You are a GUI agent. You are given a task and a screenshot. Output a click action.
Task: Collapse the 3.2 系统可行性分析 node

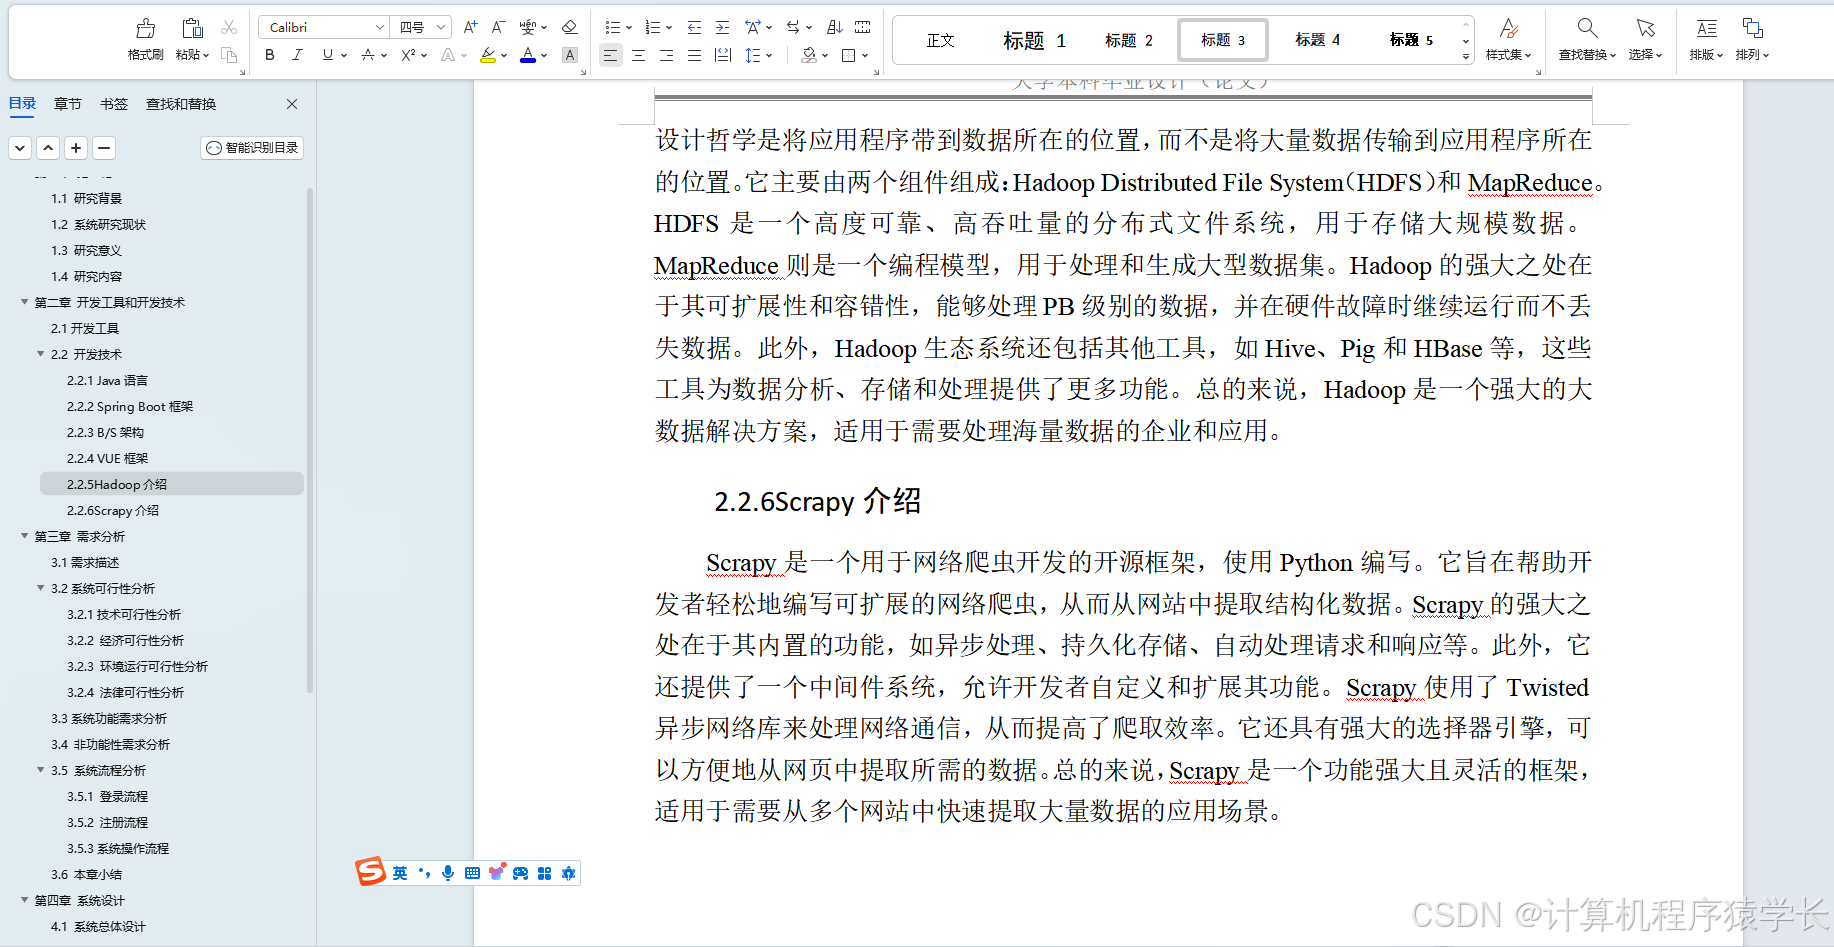click(41, 588)
